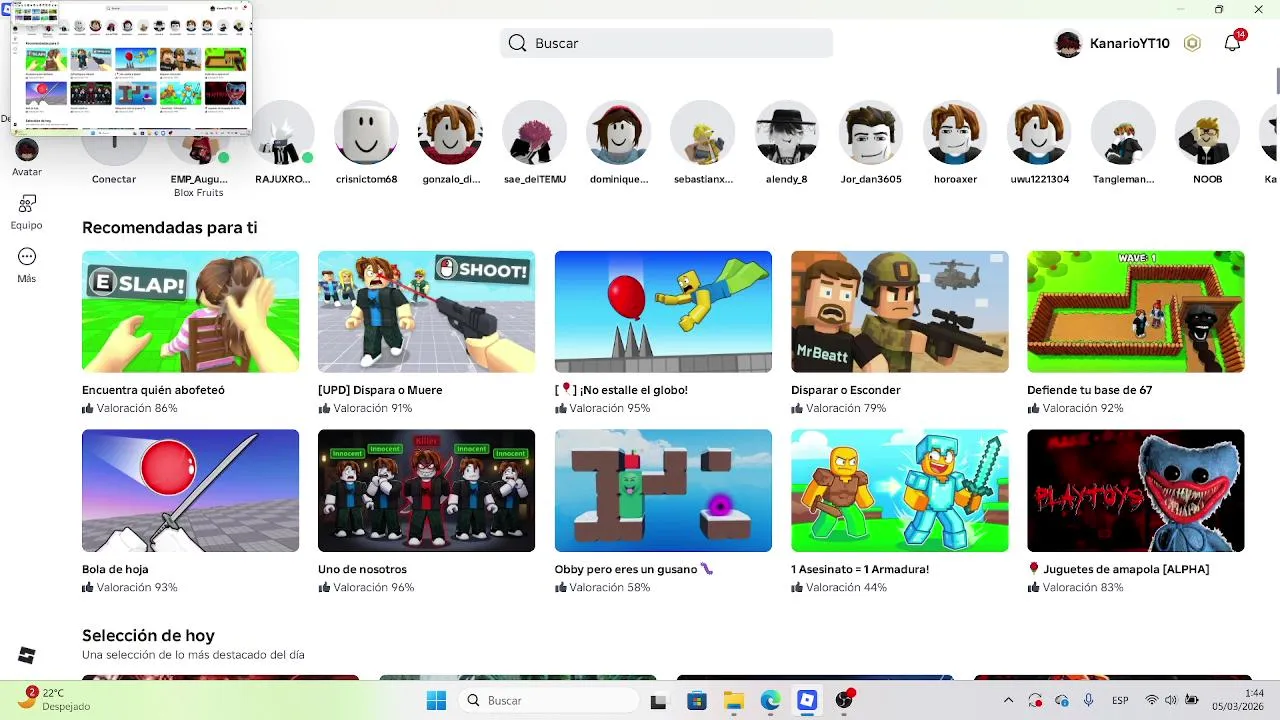This screenshot has height=720, width=1280.
Task: Open ¡No estalle el globo! thumbnail
Action: point(663,312)
